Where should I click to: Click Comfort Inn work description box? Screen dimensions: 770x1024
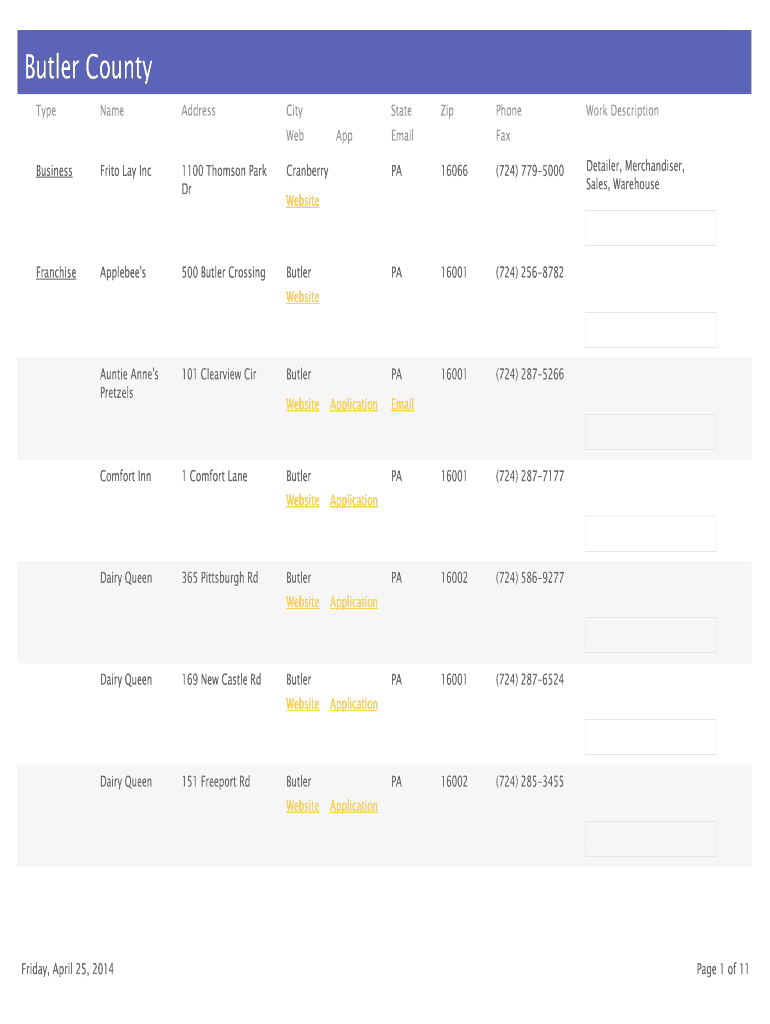coord(650,534)
